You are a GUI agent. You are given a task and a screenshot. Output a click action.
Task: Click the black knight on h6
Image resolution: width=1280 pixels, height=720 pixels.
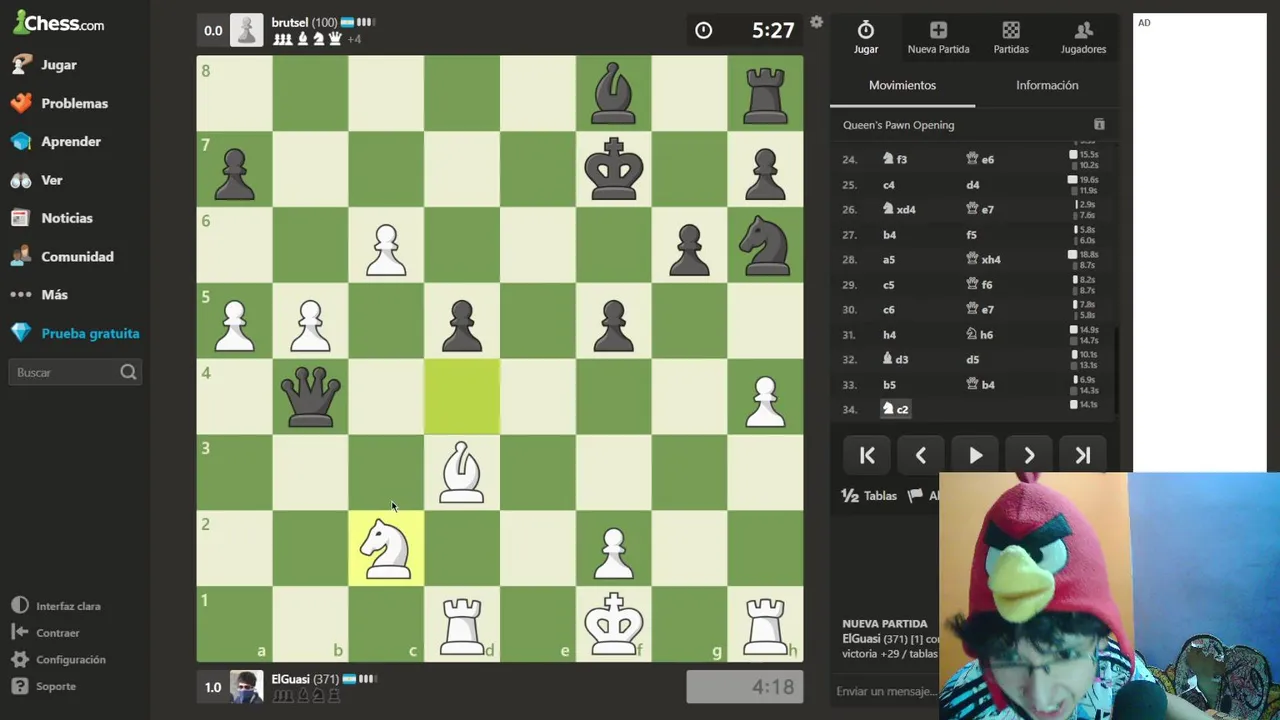(x=765, y=245)
